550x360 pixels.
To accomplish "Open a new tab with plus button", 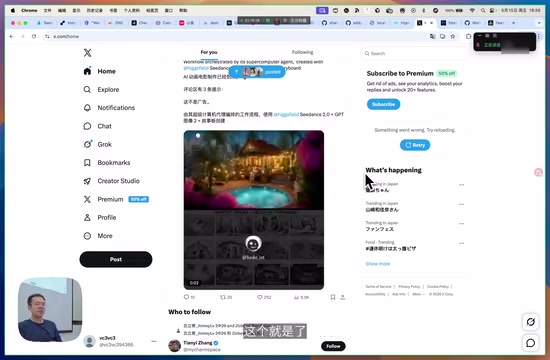I will tap(514, 23).
